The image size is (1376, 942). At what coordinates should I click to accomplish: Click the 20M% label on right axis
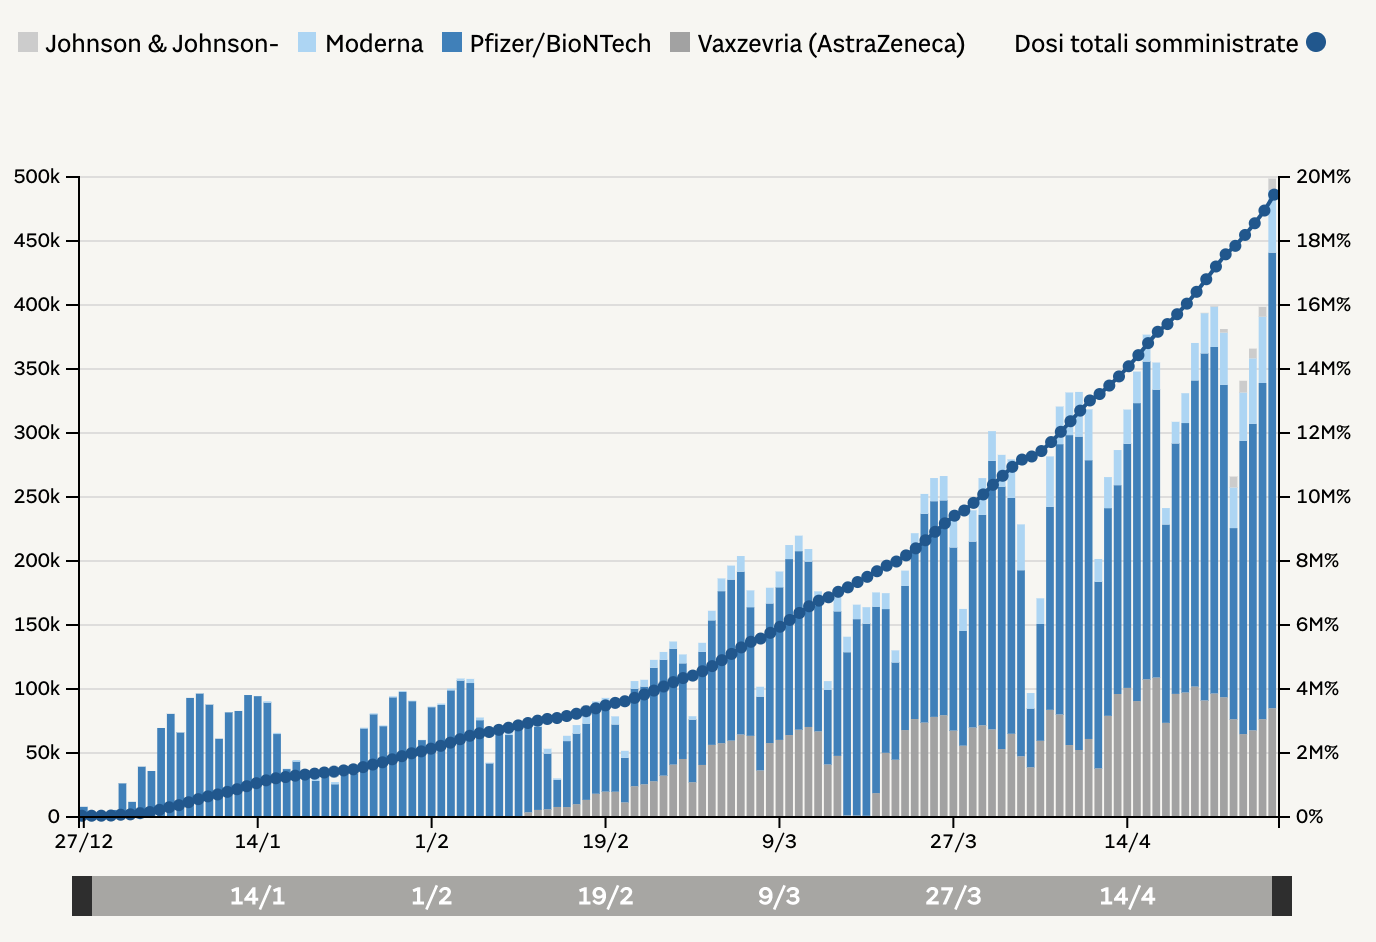[x=1322, y=177]
